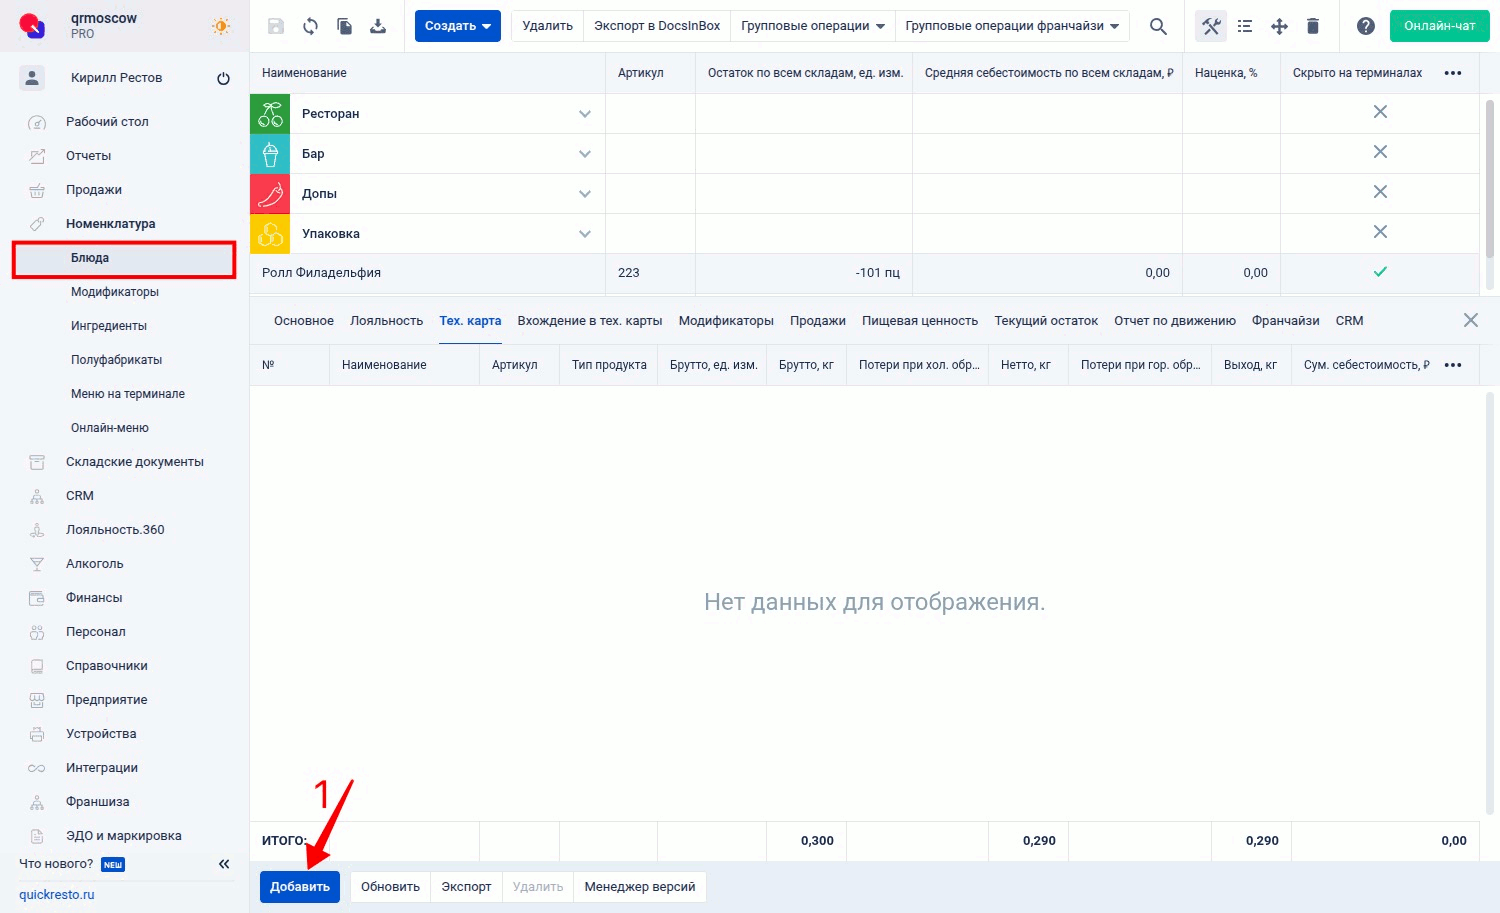Click the refresh icon in the top toolbar
Image resolution: width=1500 pixels, height=913 pixels.
pos(310,25)
